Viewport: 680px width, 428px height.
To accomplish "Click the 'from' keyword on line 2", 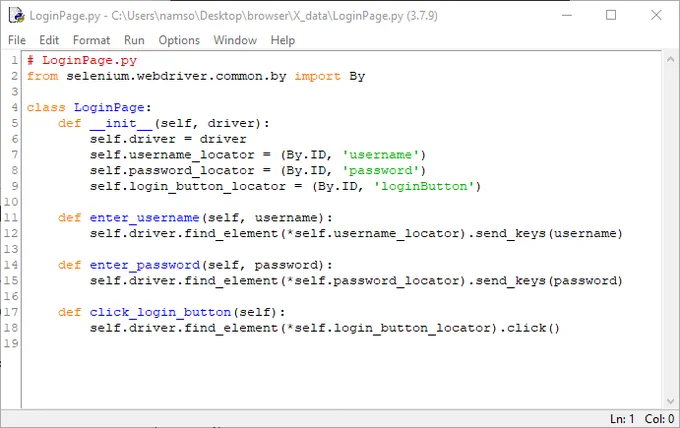I will click(x=42, y=76).
